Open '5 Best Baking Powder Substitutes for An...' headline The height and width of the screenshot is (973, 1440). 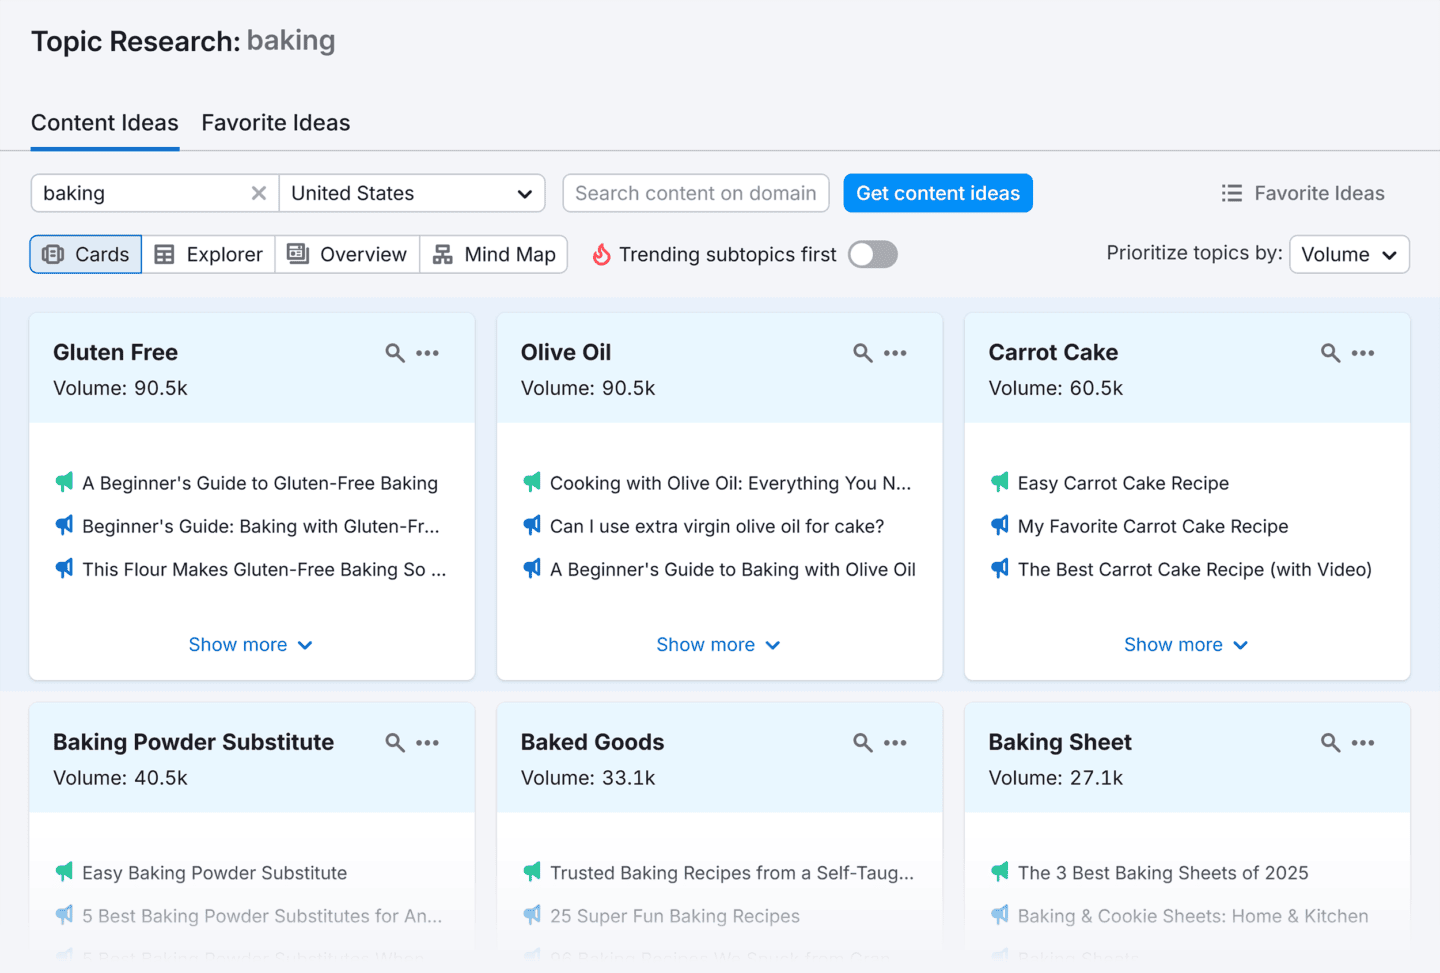pyautogui.click(x=262, y=916)
